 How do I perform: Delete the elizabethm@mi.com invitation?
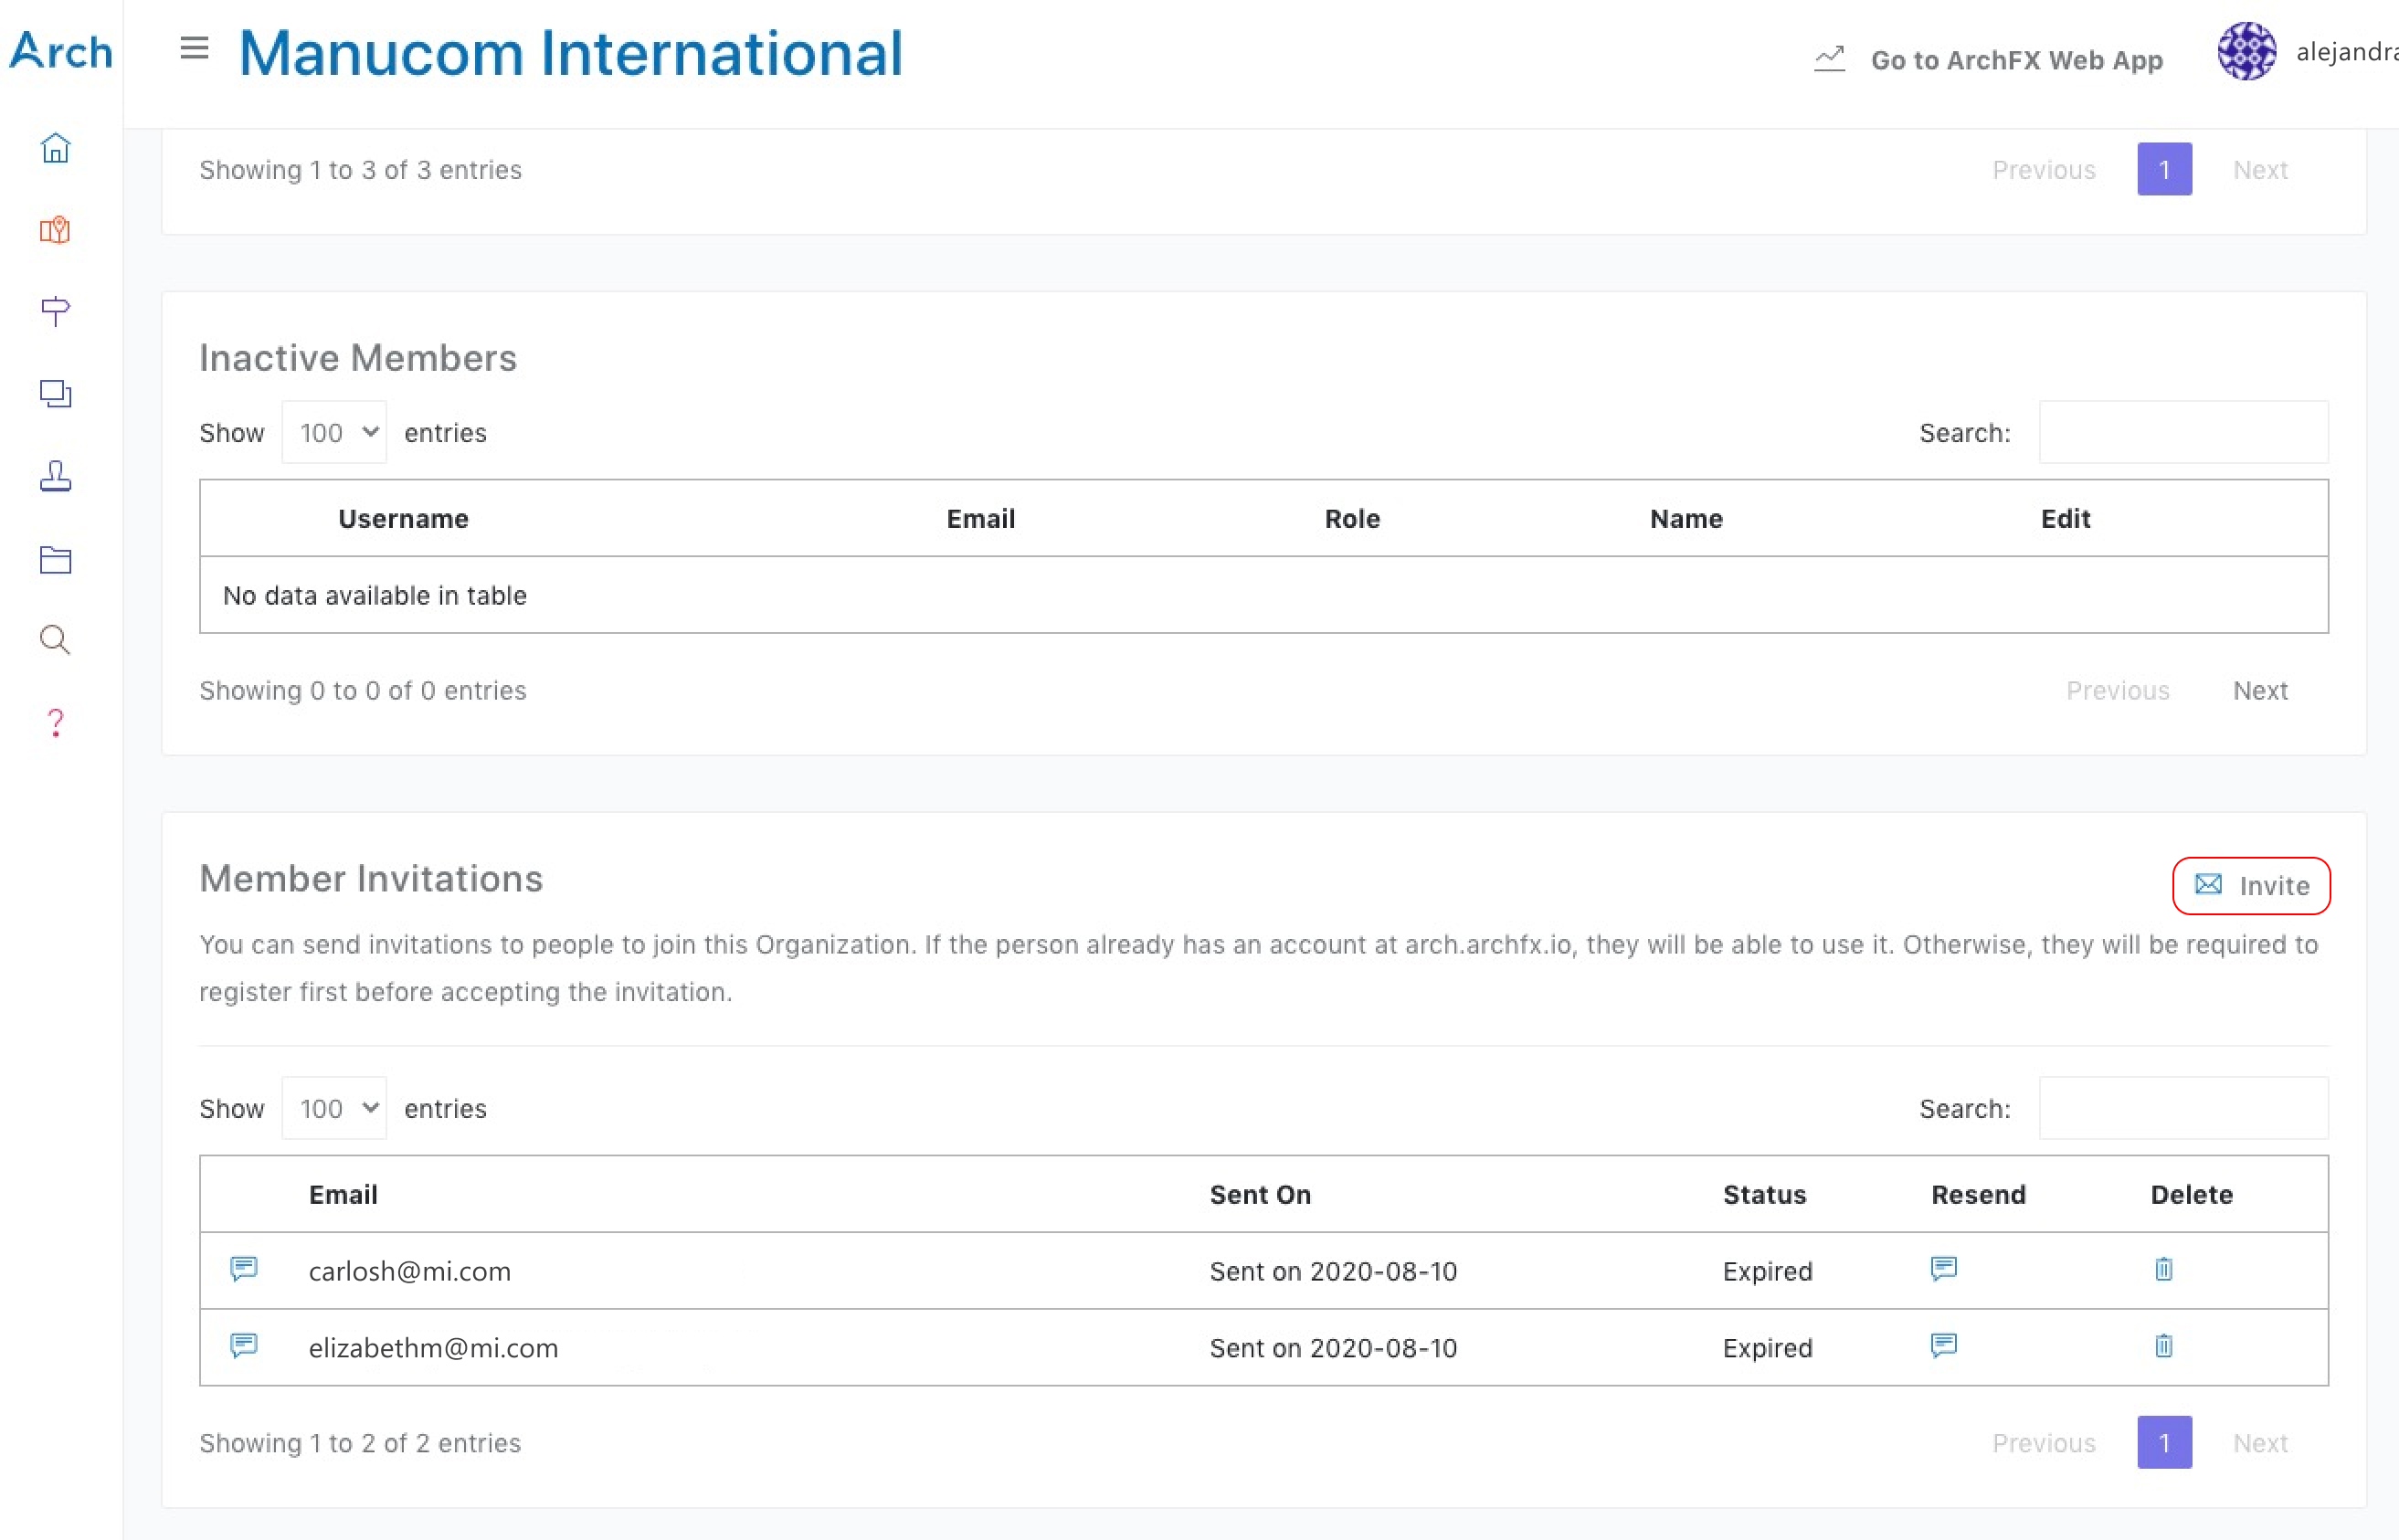click(2163, 1346)
